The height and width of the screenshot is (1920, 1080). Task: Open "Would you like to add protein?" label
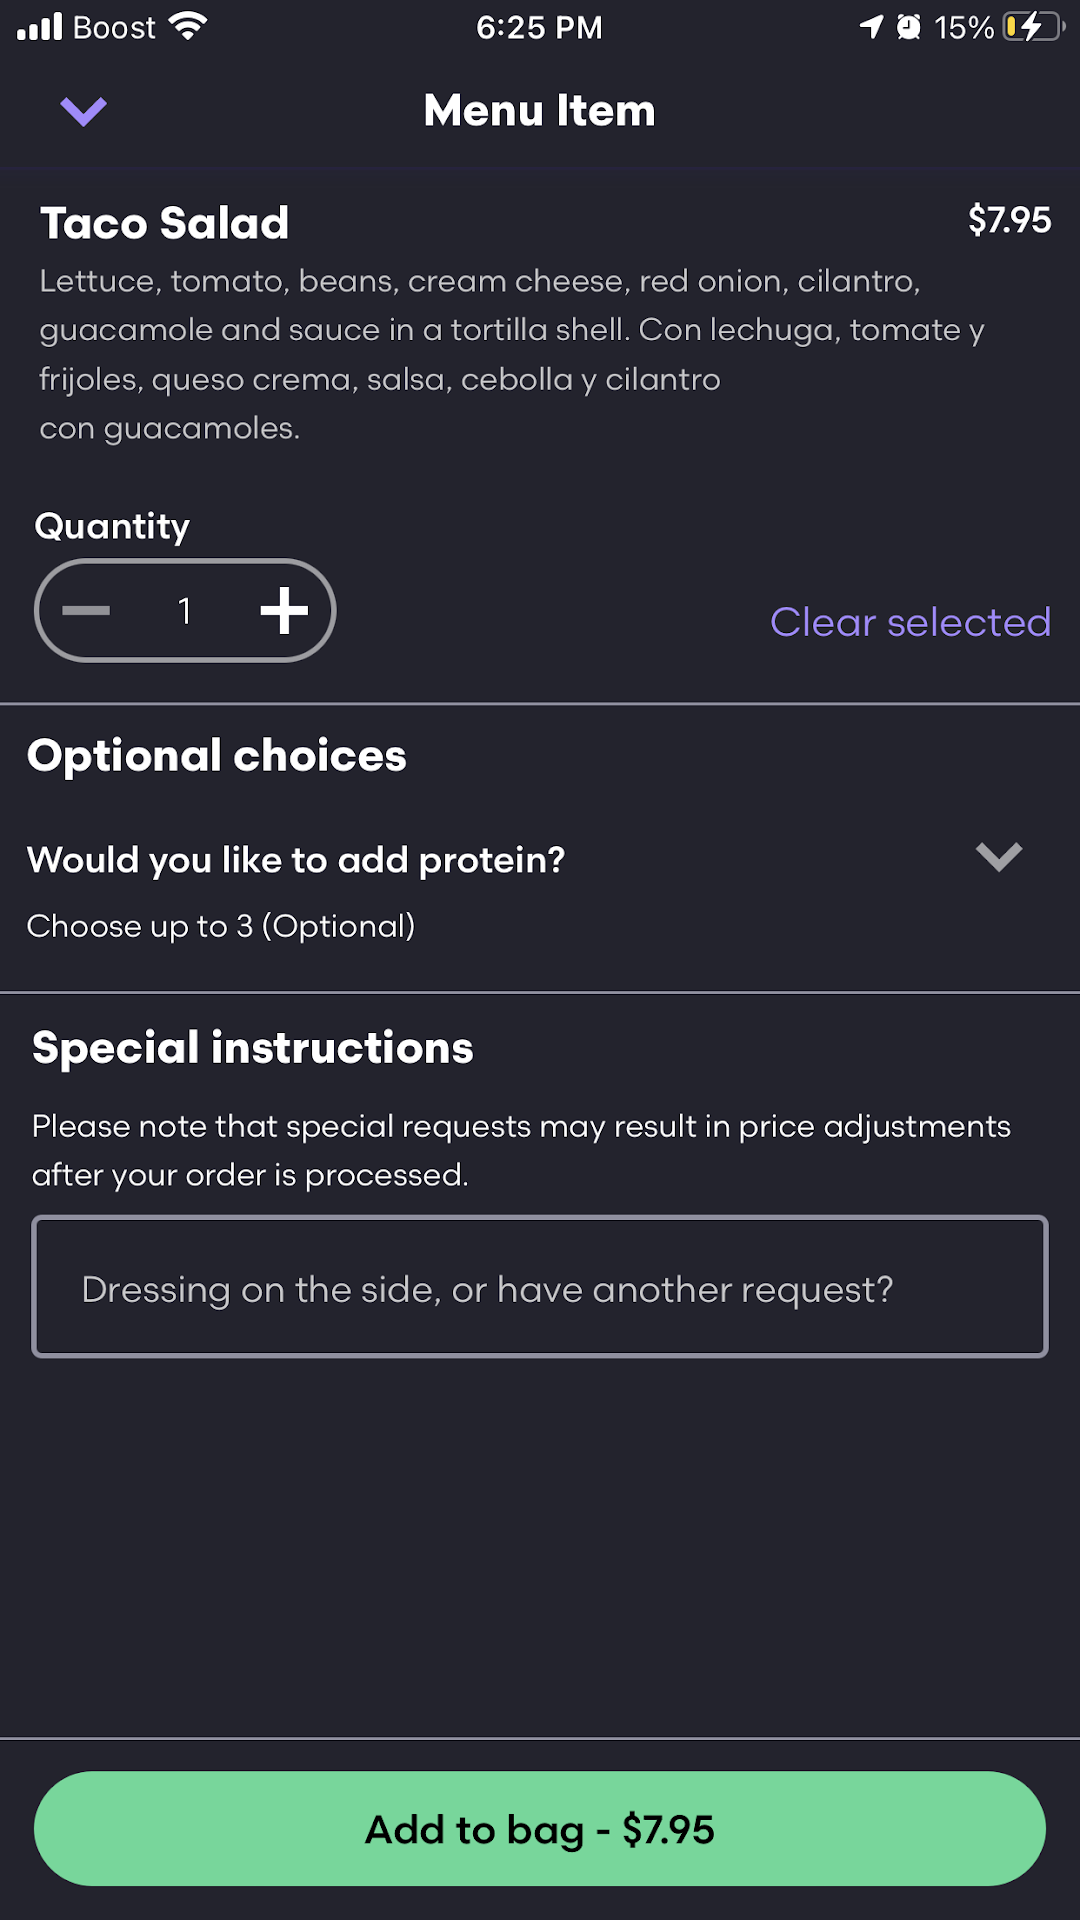click(296, 860)
